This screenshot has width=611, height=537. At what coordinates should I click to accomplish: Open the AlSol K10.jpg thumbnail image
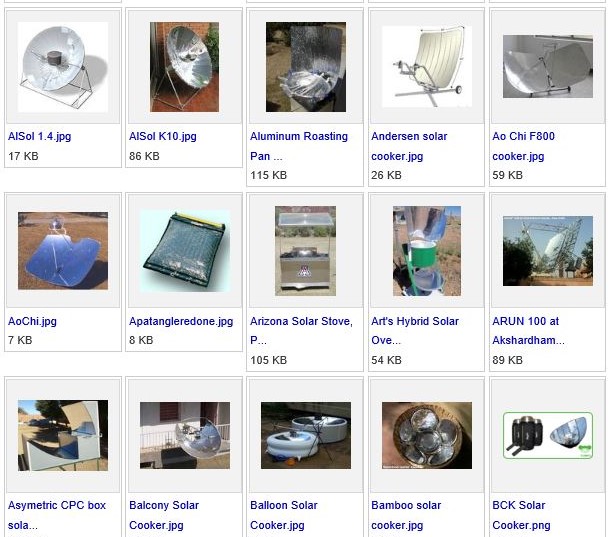[184, 67]
